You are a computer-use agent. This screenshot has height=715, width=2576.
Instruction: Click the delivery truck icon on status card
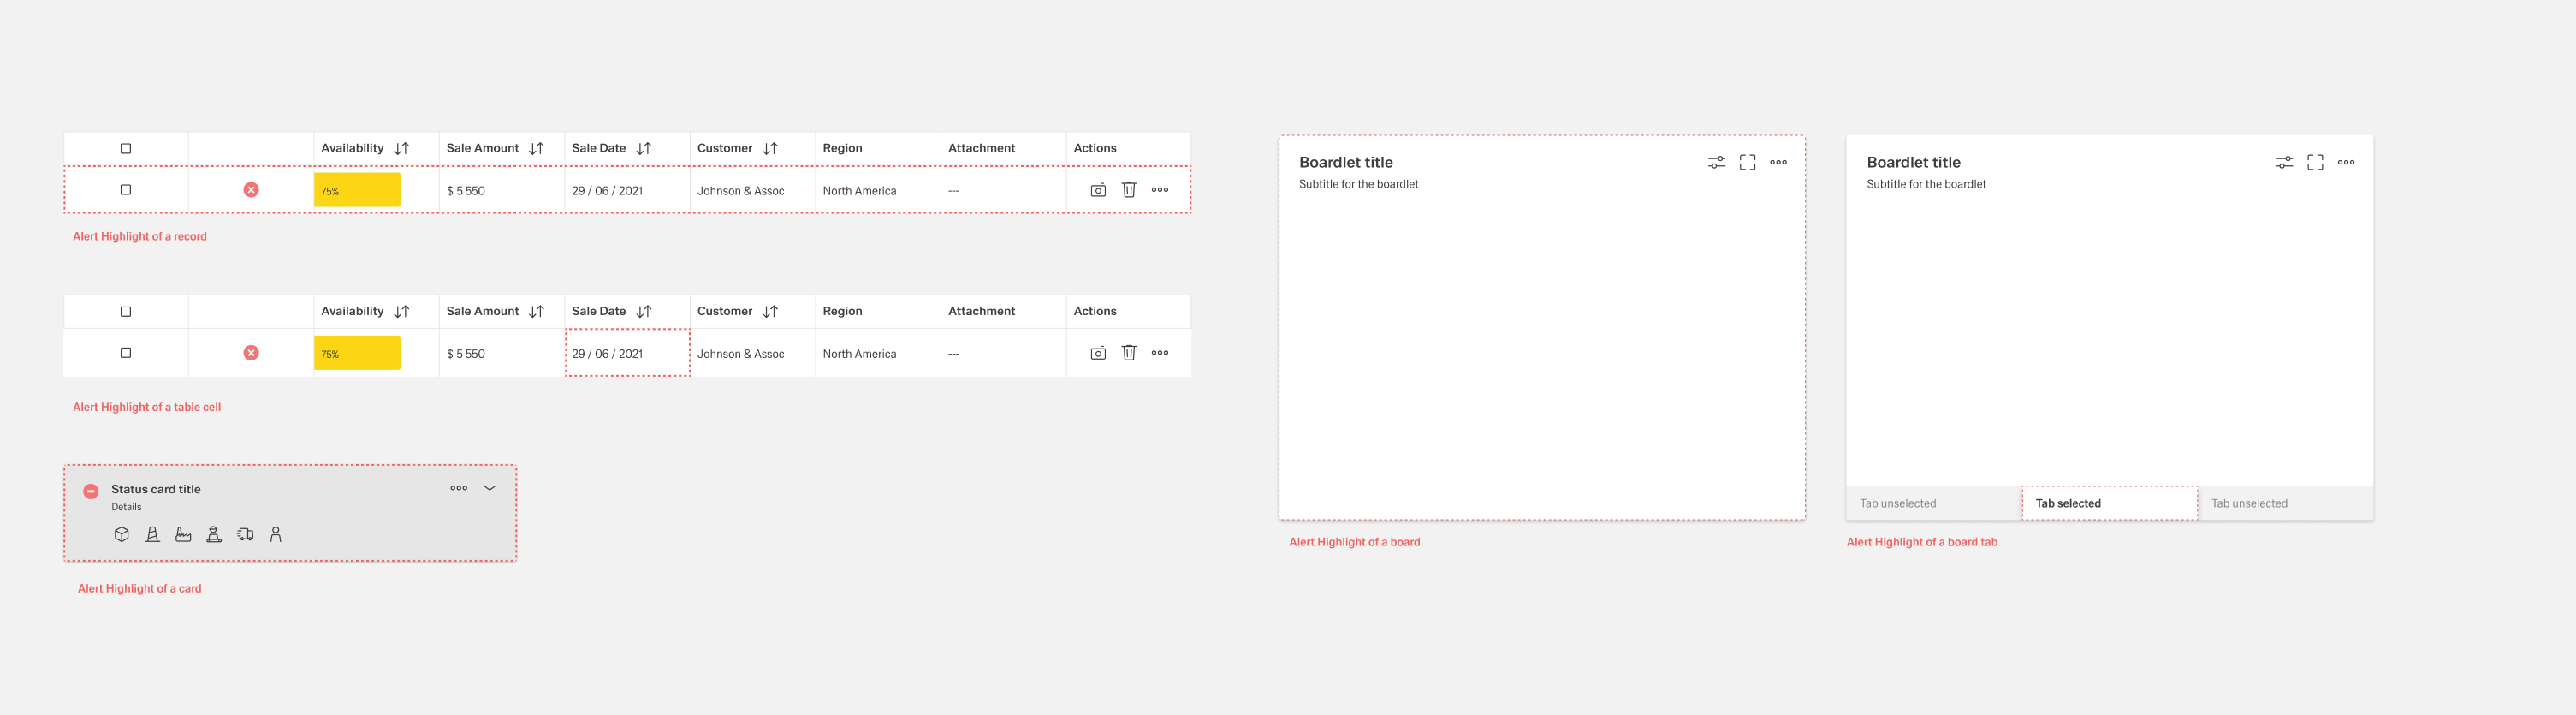click(245, 534)
